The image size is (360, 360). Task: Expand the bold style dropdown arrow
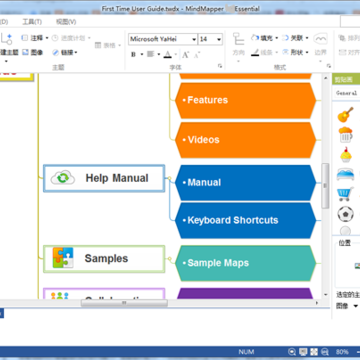pos(142,54)
